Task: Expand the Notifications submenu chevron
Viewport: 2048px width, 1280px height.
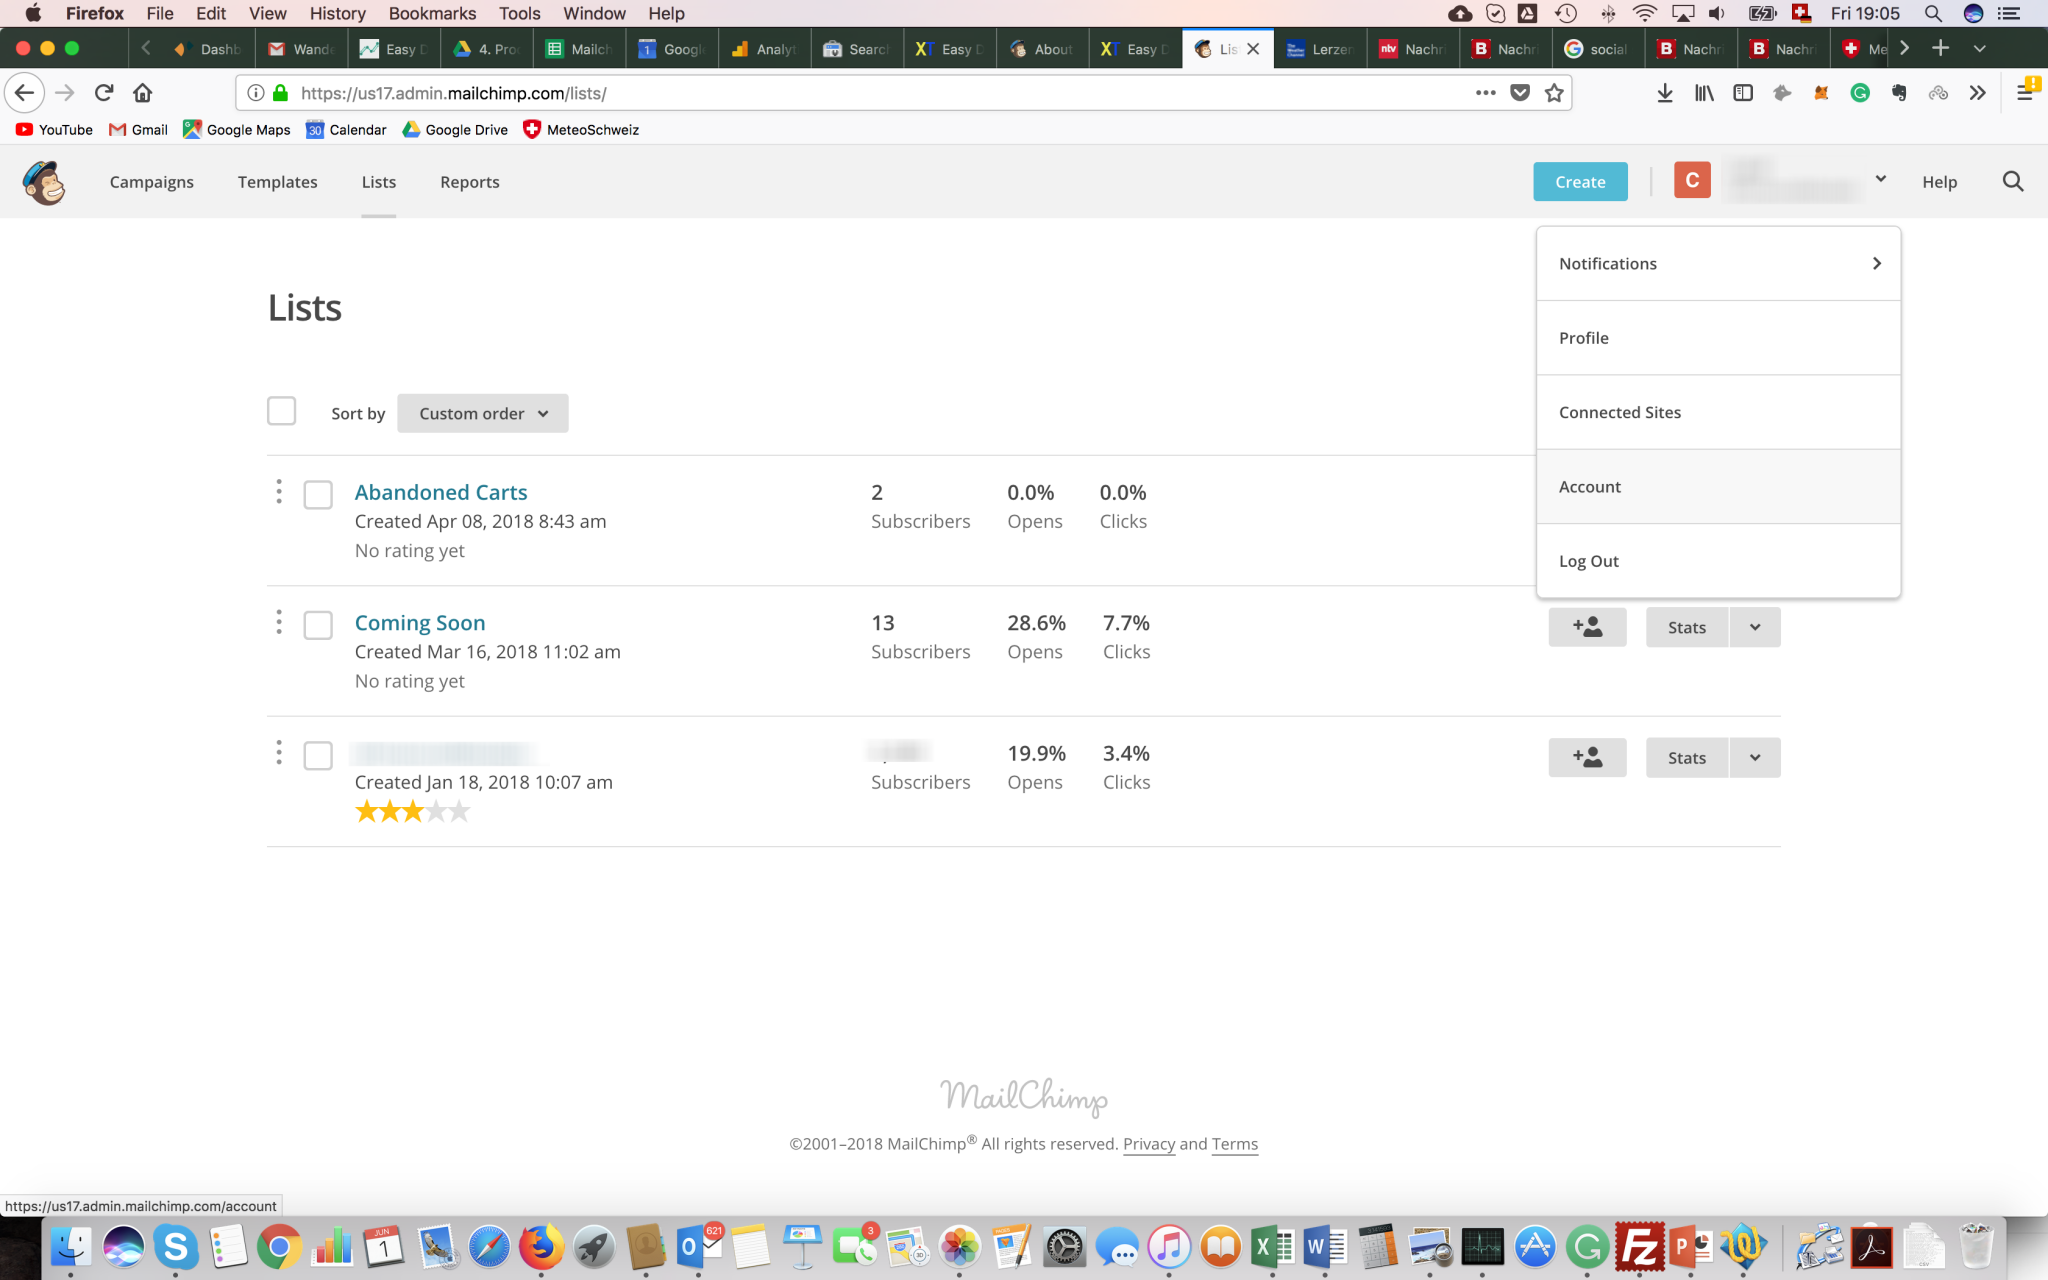Action: [1877, 263]
